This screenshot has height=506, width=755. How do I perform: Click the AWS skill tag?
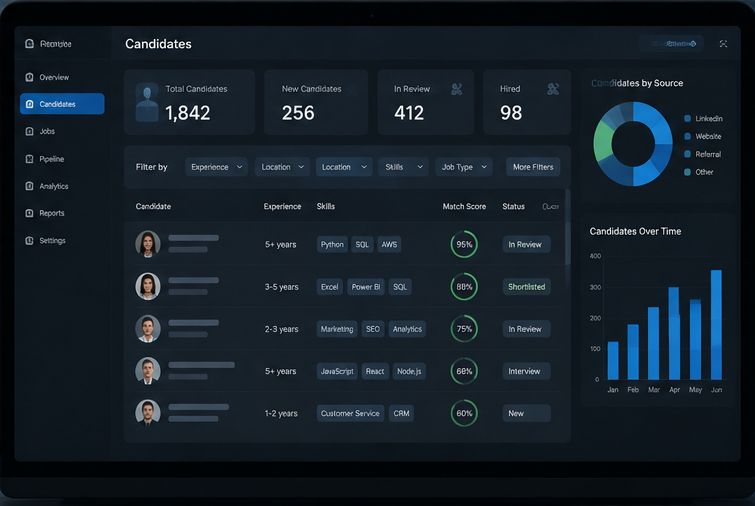[389, 245]
